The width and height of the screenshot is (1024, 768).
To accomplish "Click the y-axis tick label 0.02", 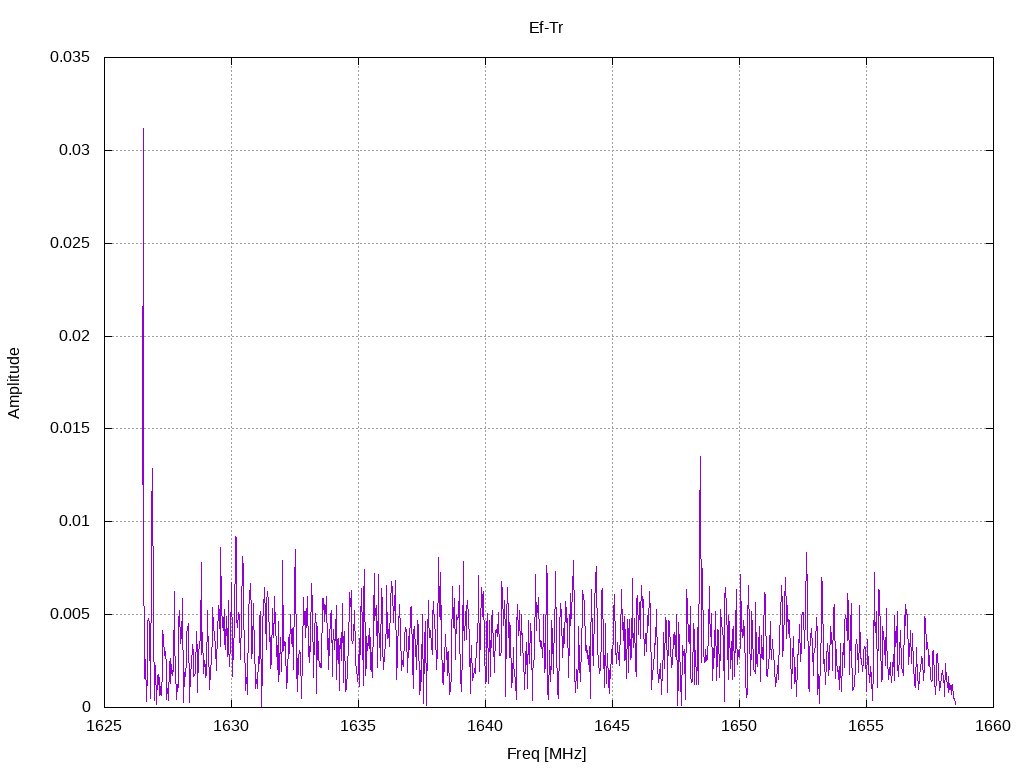I will (x=74, y=336).
